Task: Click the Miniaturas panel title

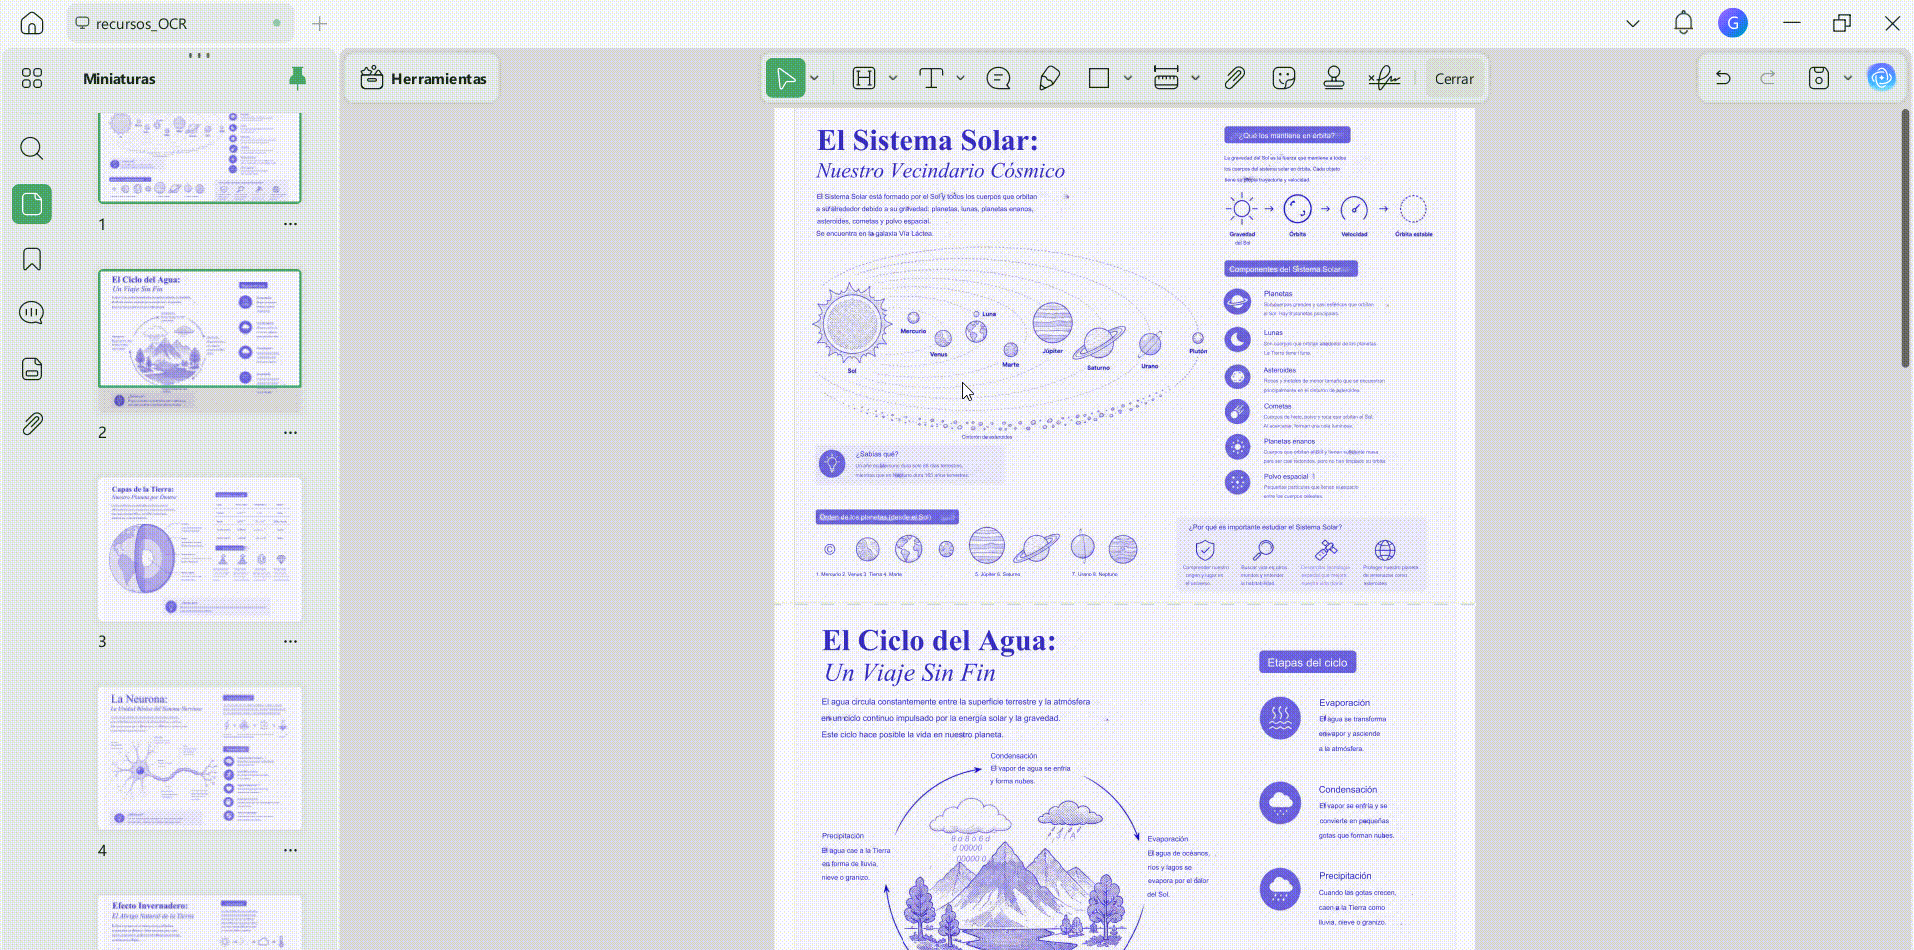Action: (119, 79)
